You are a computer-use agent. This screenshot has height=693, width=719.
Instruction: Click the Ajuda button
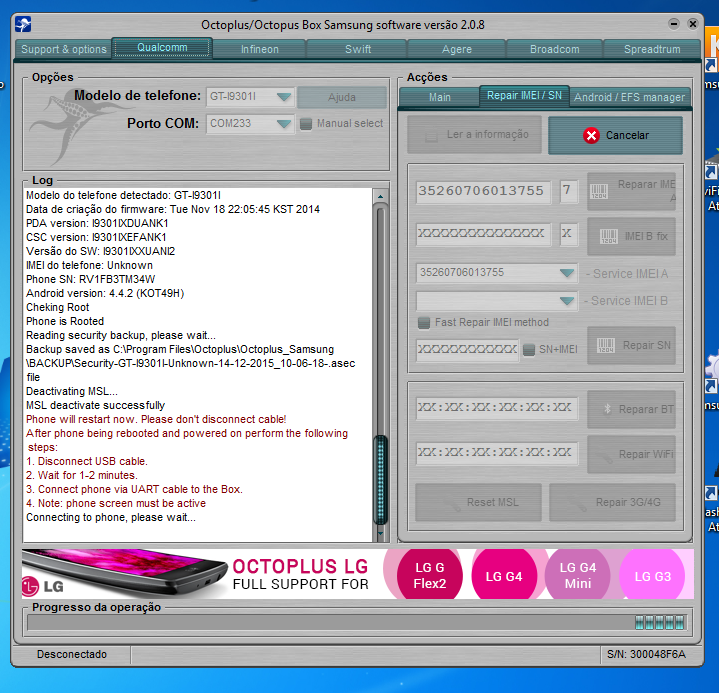[342, 97]
